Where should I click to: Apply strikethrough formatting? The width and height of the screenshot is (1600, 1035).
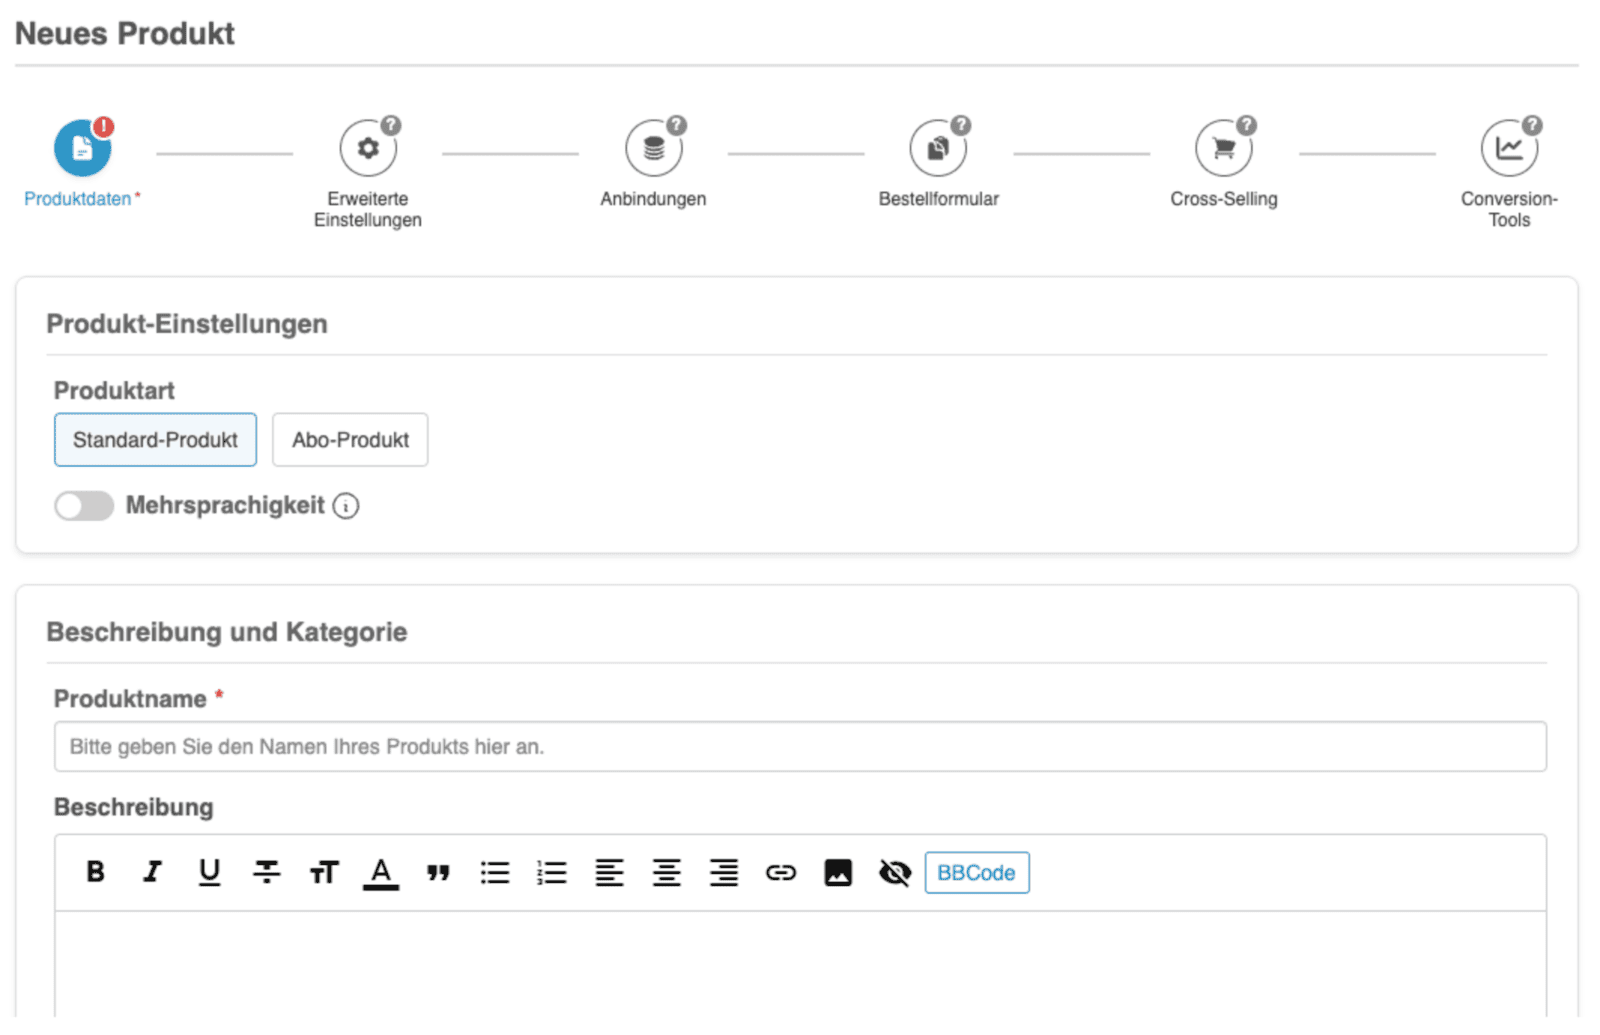click(266, 872)
